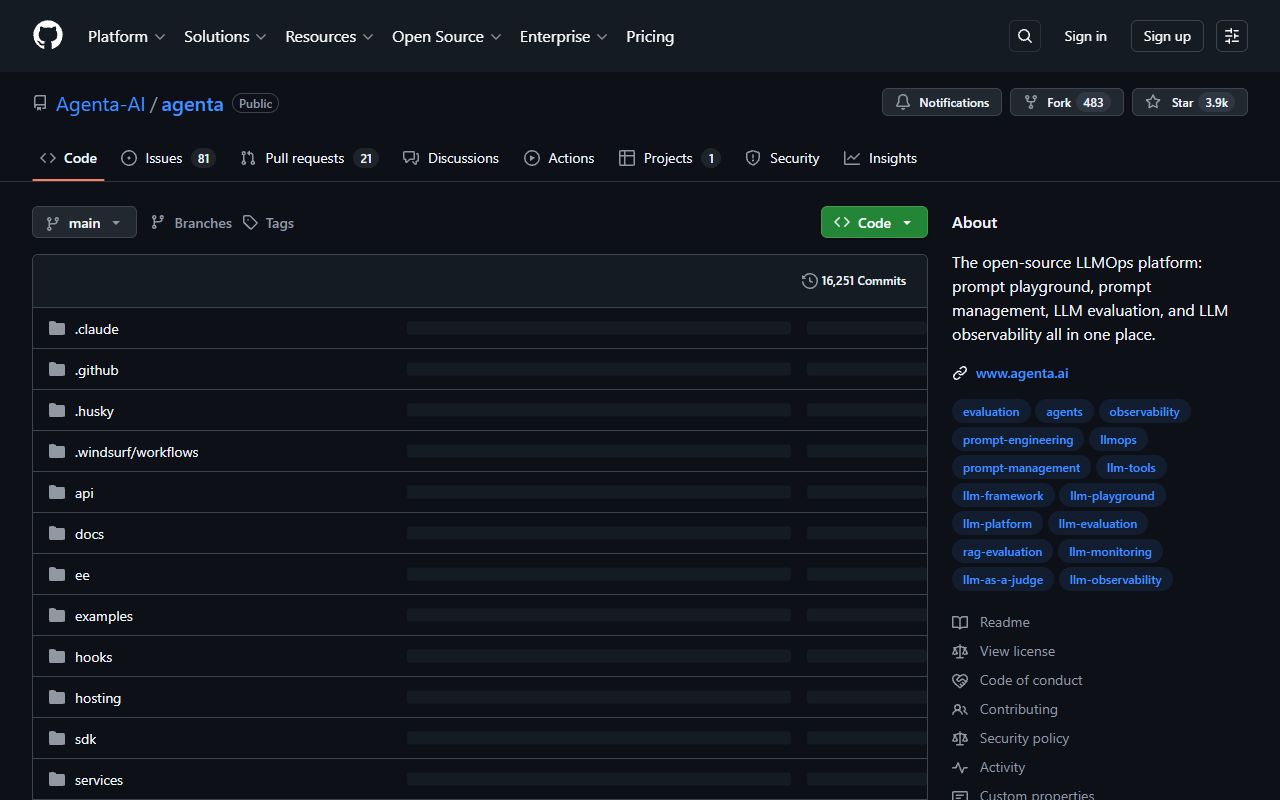Switch to the Pull requests tab
This screenshot has width=1280, height=800.
(x=306, y=158)
